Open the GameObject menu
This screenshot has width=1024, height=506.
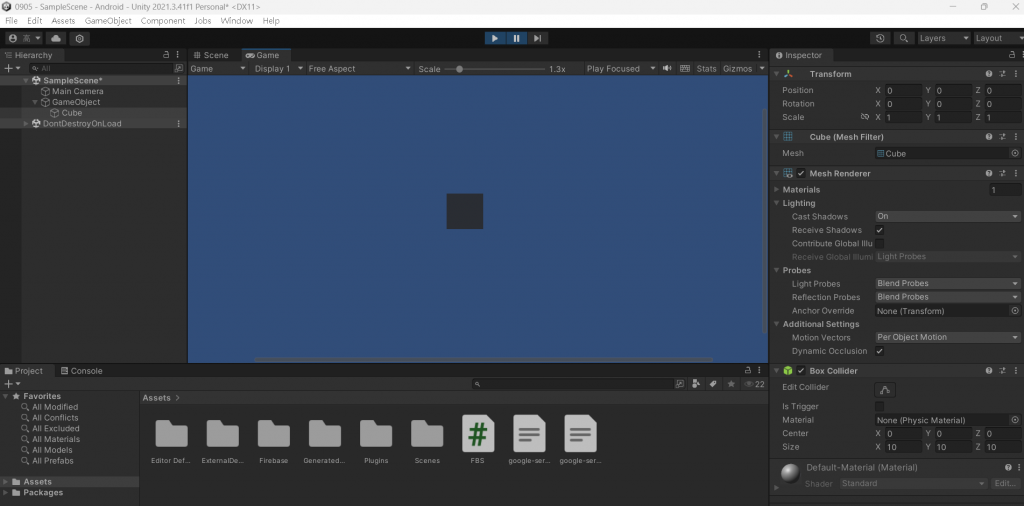pyautogui.click(x=108, y=21)
